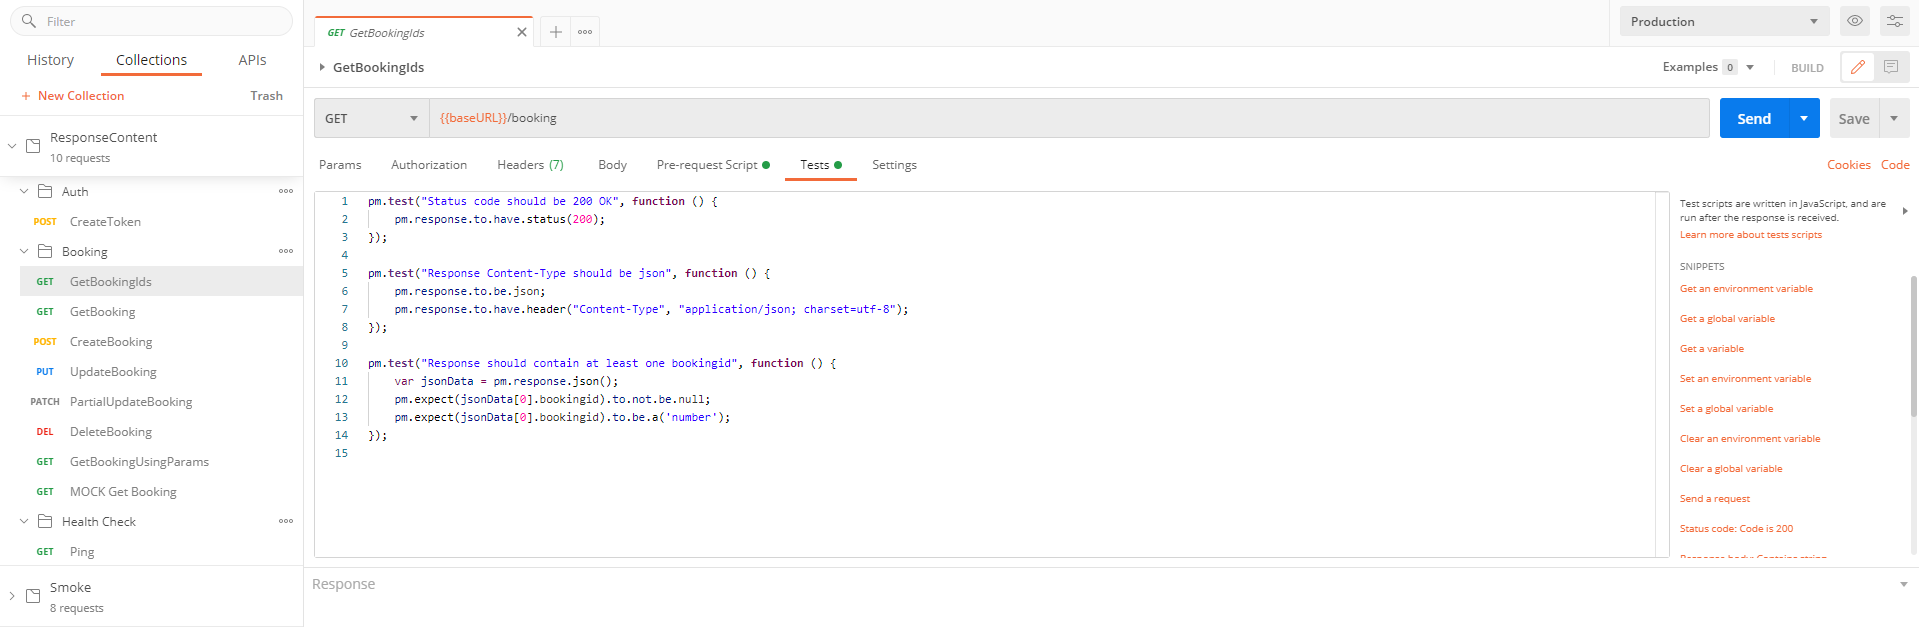Click the Health Check folder icon
Screen dimensions: 1919x627
pyautogui.click(x=45, y=521)
